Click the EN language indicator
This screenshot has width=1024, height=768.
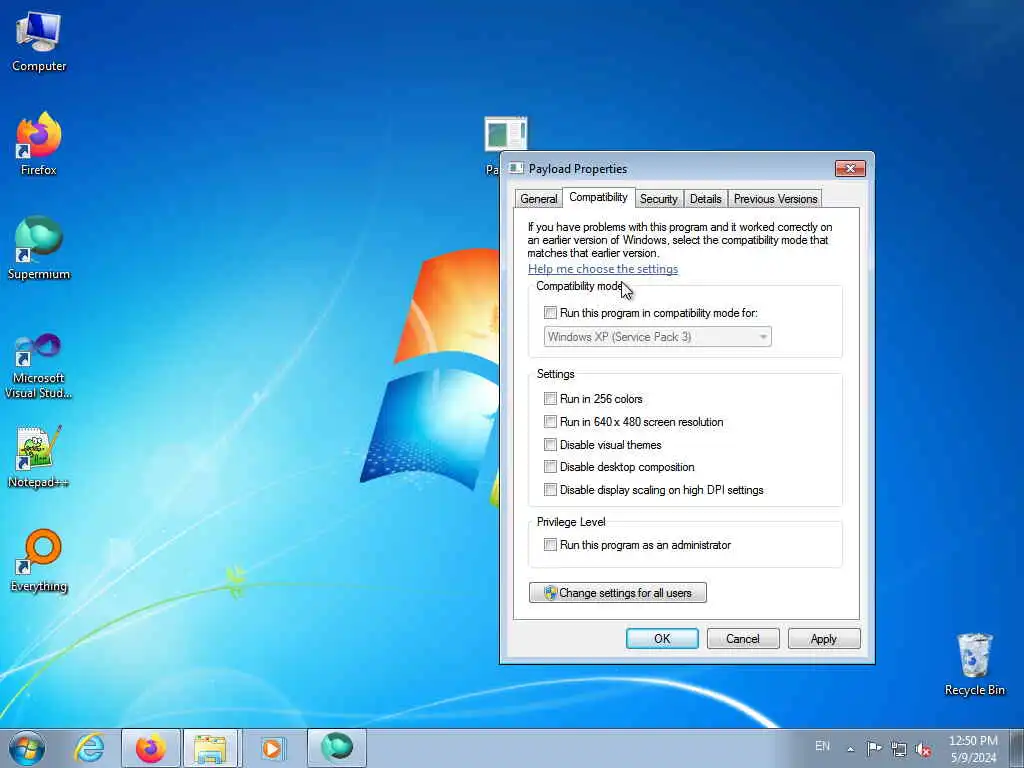pyautogui.click(x=822, y=746)
